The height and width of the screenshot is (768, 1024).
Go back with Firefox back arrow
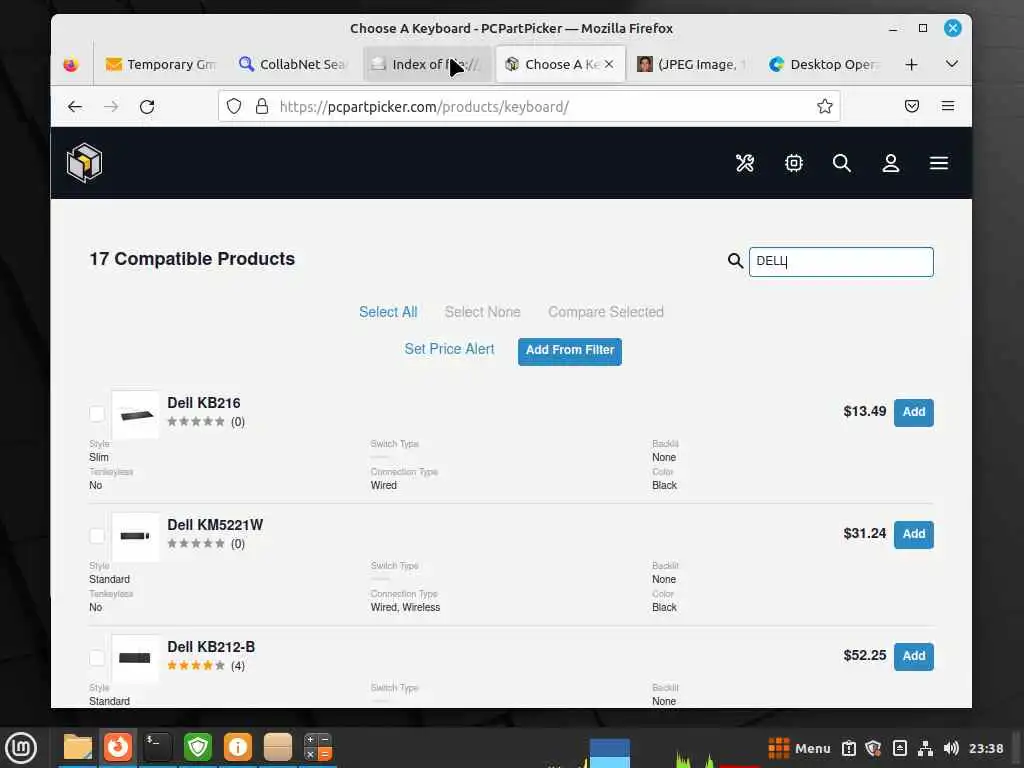coord(75,106)
